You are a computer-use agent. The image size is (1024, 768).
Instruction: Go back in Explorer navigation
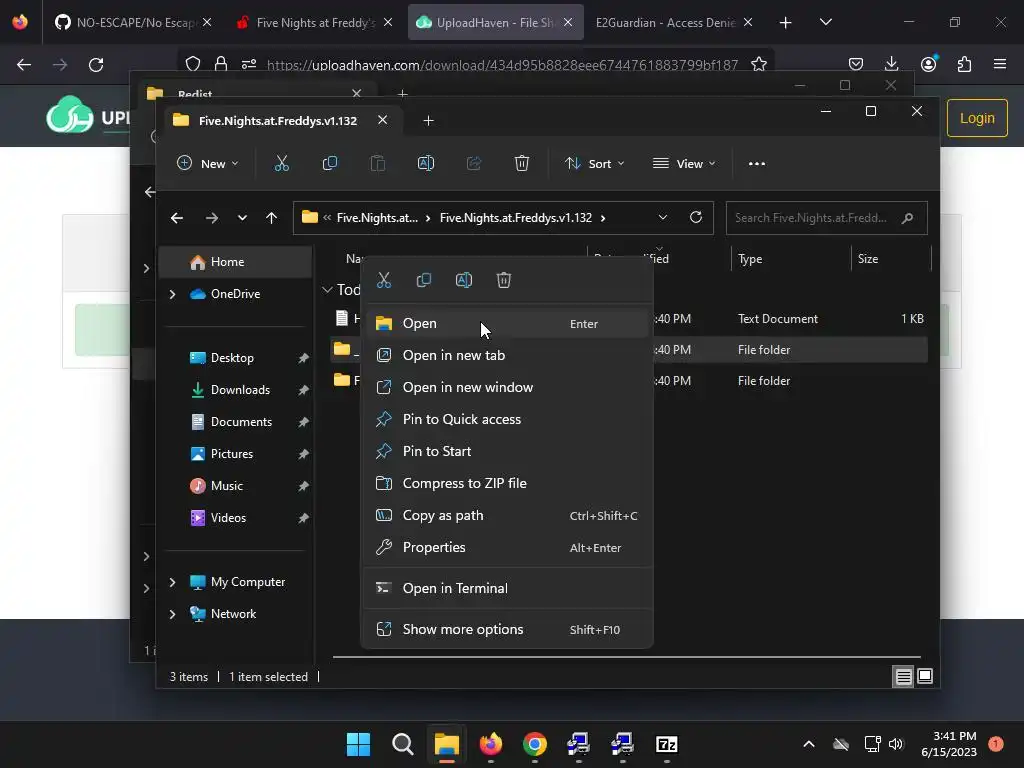(x=176, y=217)
